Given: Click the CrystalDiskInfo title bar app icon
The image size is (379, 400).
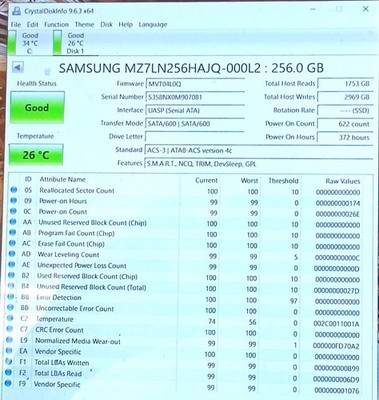Looking at the screenshot, I should (16, 11).
